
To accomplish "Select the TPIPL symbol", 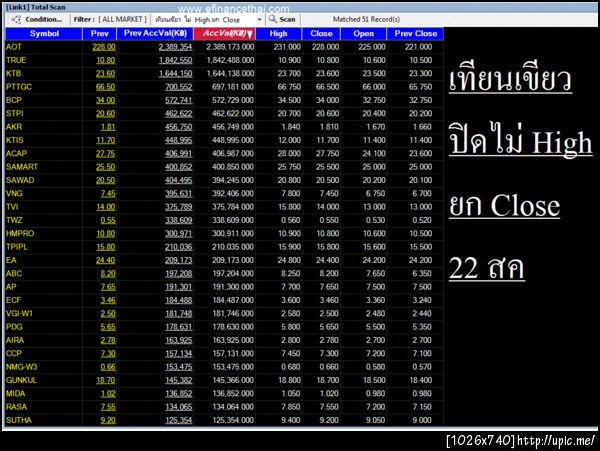I will tap(17, 247).
